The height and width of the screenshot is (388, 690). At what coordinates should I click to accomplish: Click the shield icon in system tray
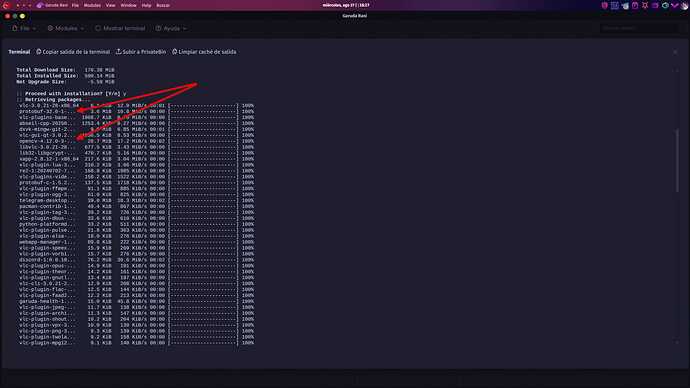coord(605,5)
